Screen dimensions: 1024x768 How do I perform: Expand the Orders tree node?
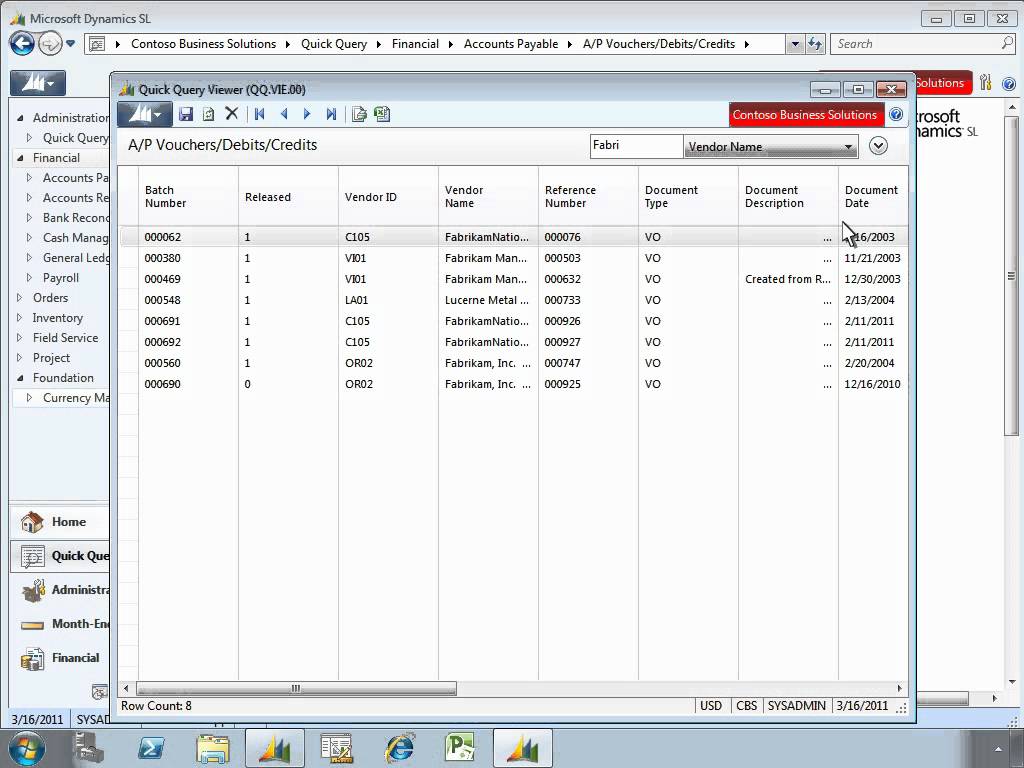(x=20, y=298)
